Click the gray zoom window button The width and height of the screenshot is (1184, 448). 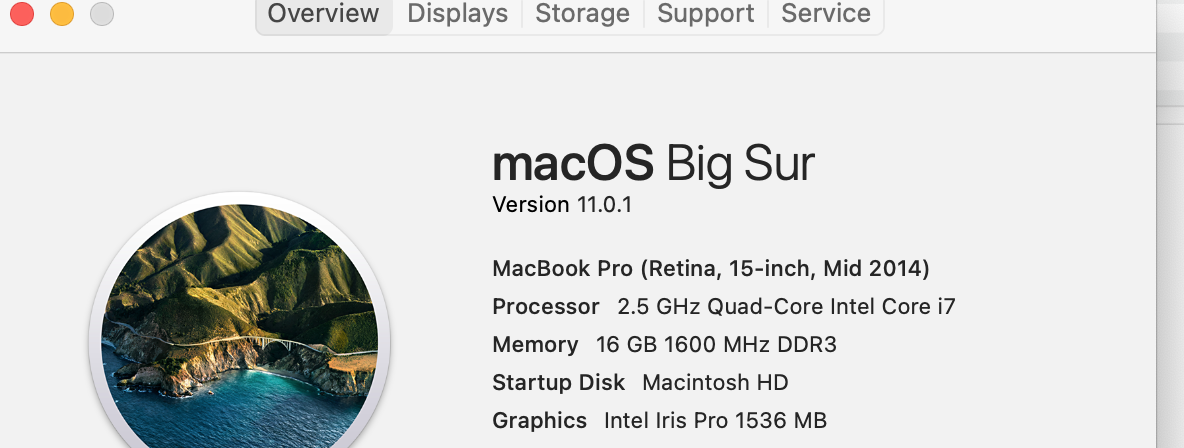[101, 14]
